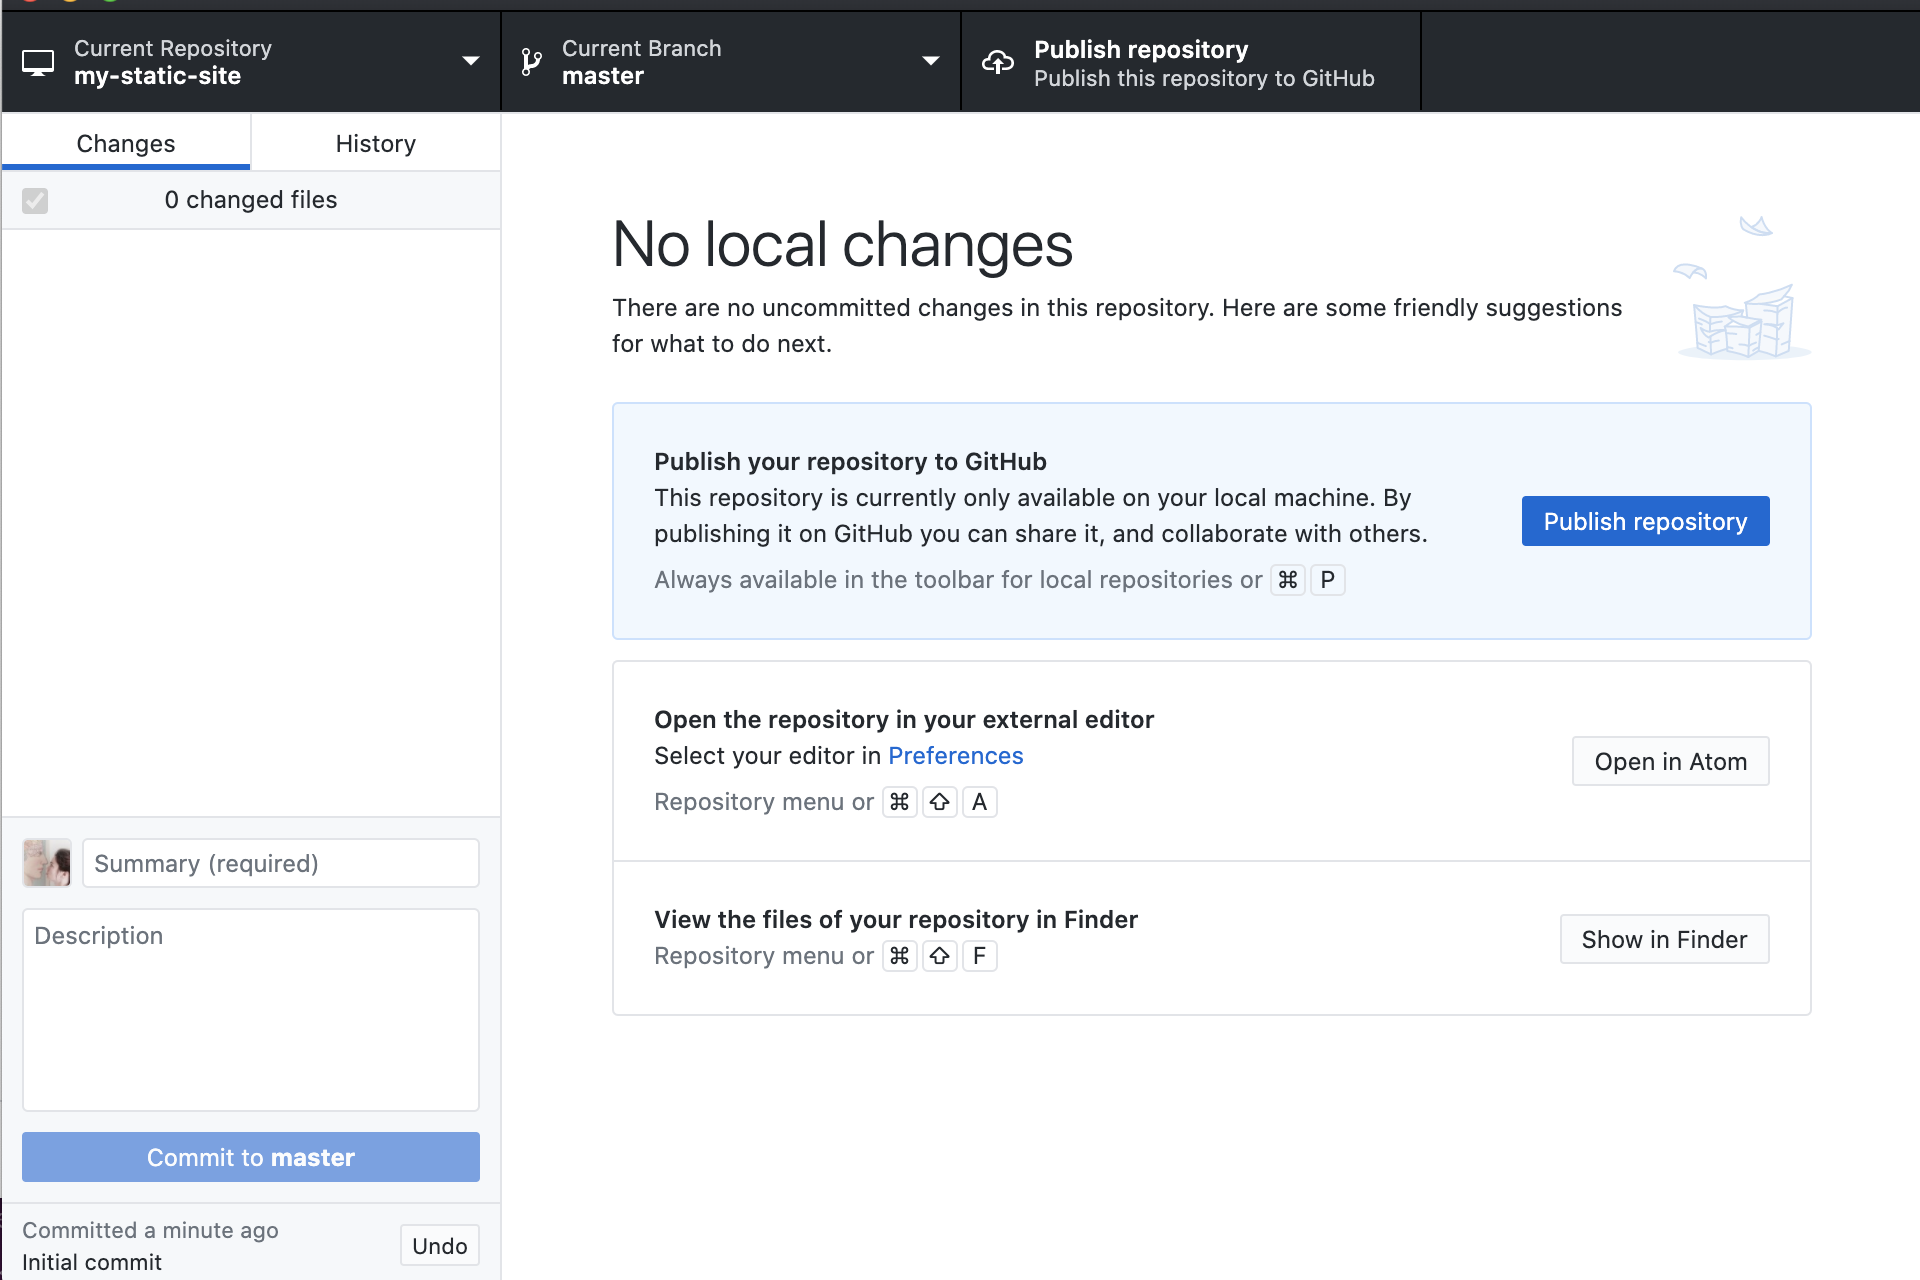Click the cloud upload publish icon
The image size is (1920, 1280).
[x=997, y=63]
